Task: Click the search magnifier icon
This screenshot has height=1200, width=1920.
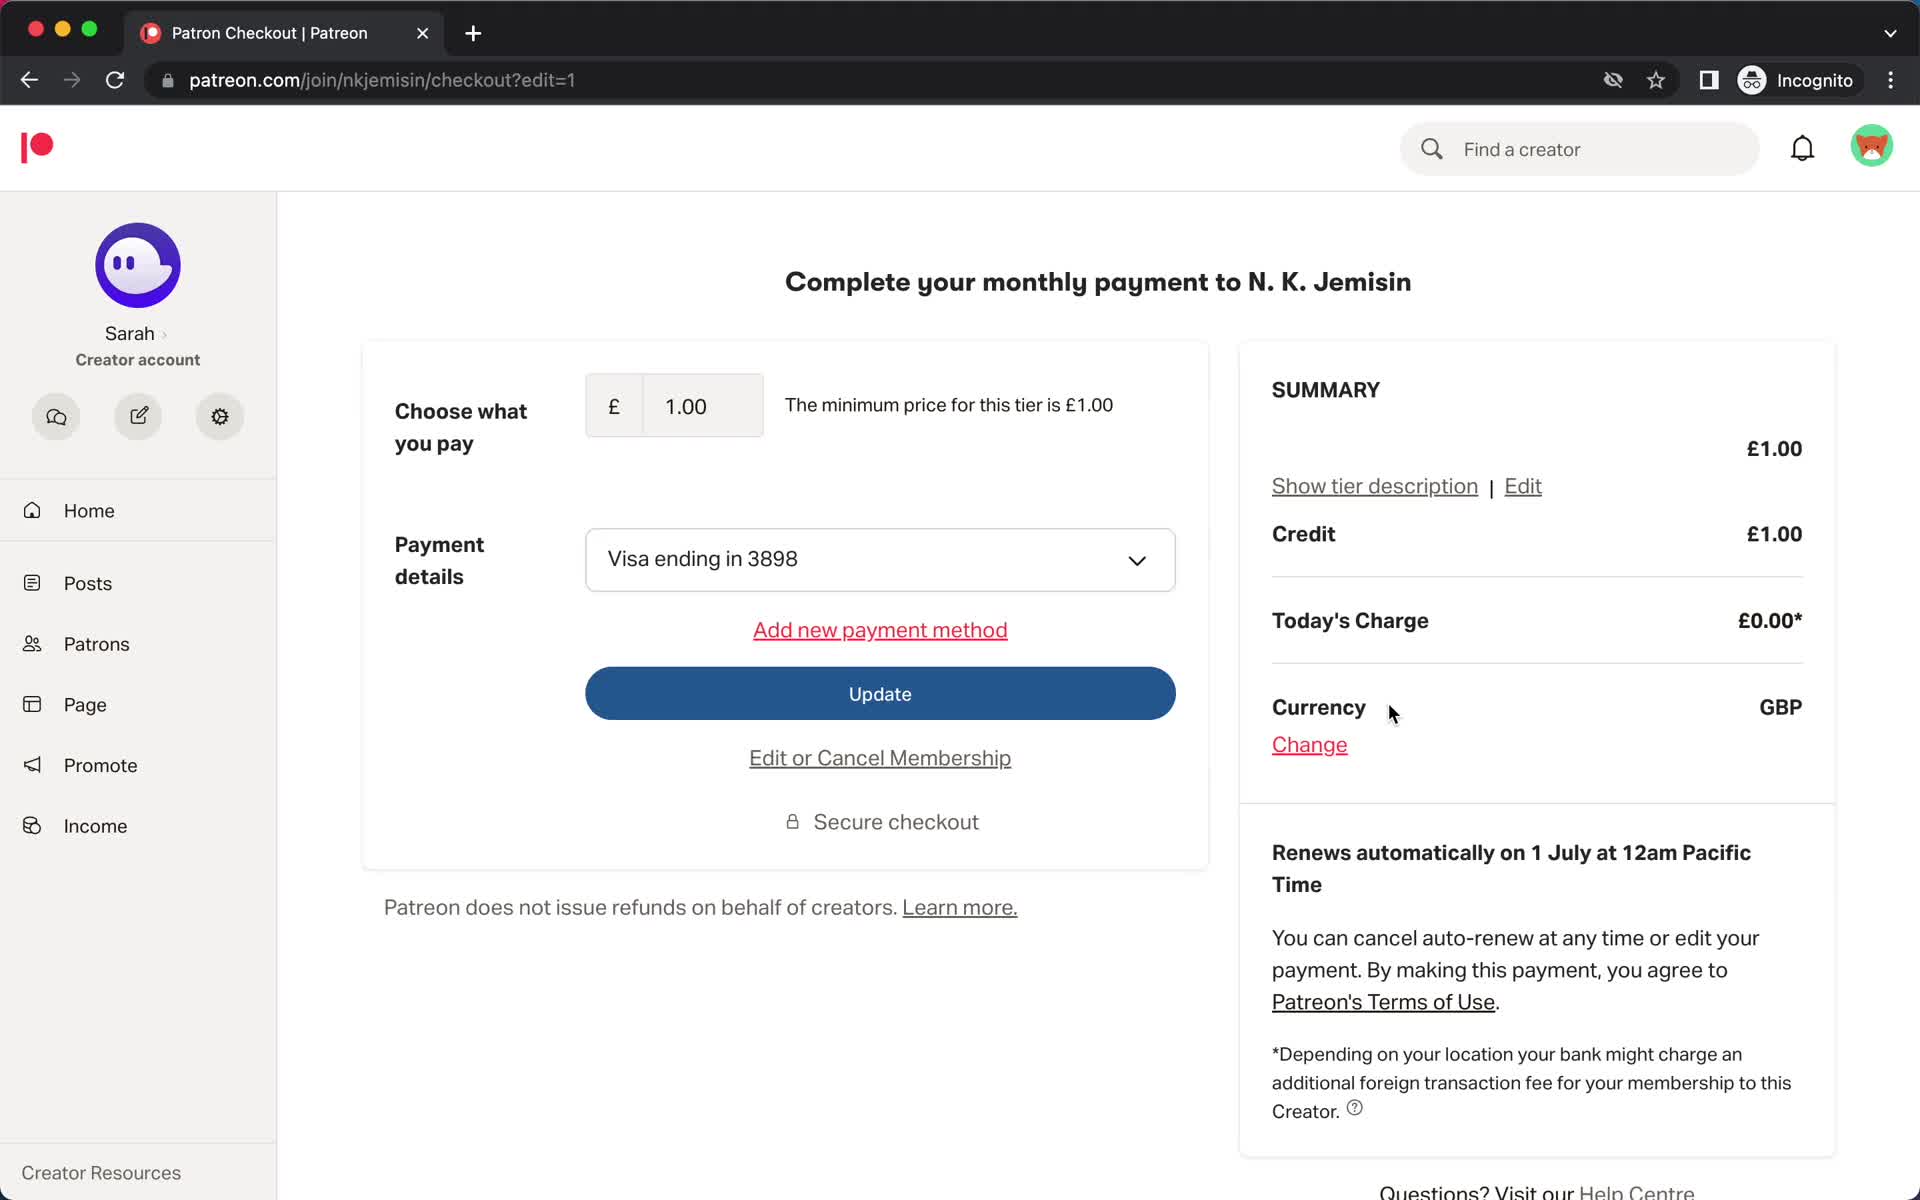Action: (x=1432, y=149)
